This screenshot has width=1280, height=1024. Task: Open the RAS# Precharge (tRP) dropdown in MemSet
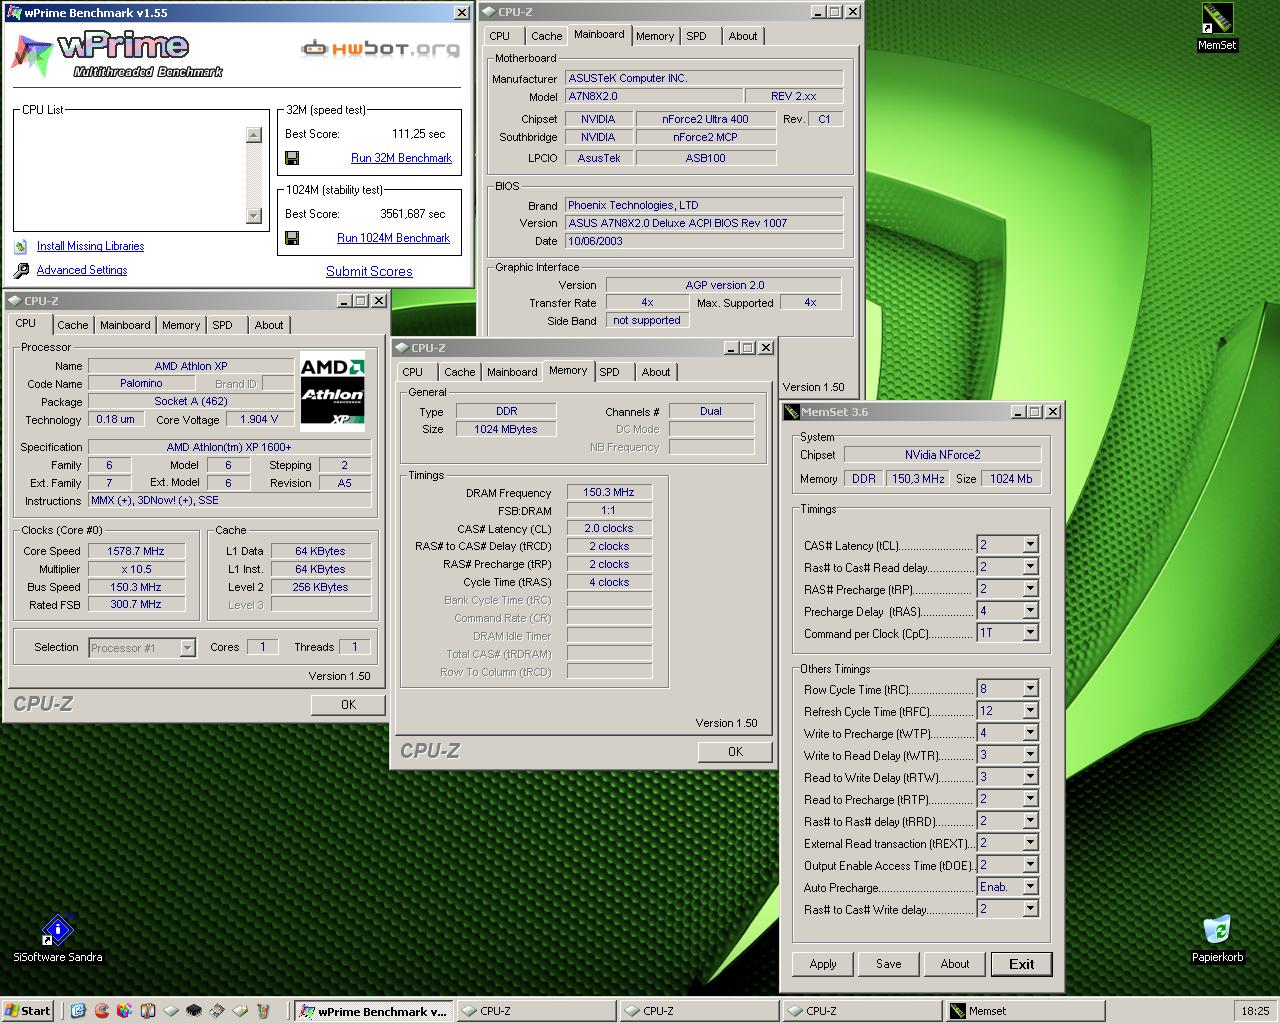coord(1030,589)
